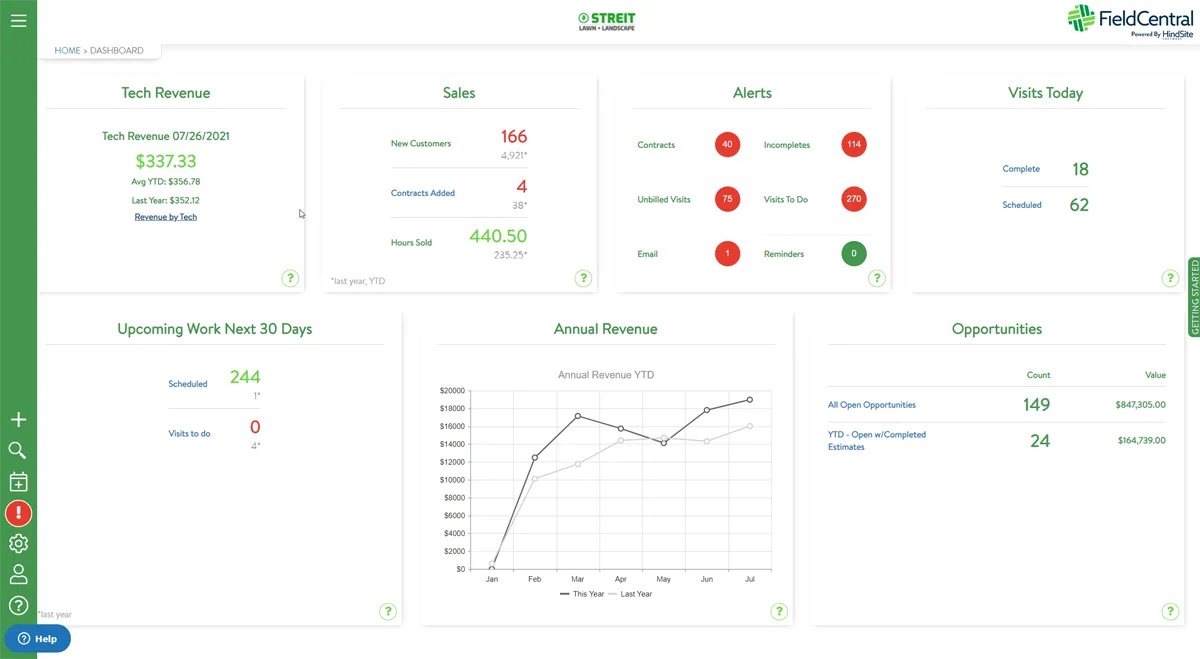Screen dimensions: 1200x659
Task: Click the Contracts alert badge showing 40
Action: (x=727, y=144)
